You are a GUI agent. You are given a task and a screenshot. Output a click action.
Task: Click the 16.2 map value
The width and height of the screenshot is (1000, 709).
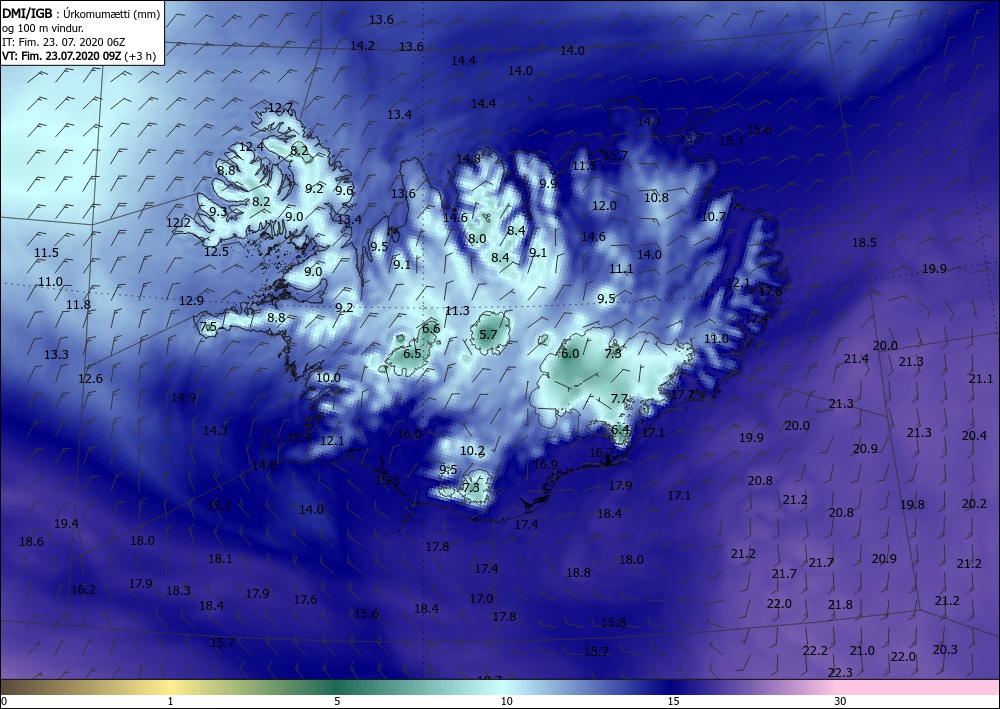(x=83, y=590)
